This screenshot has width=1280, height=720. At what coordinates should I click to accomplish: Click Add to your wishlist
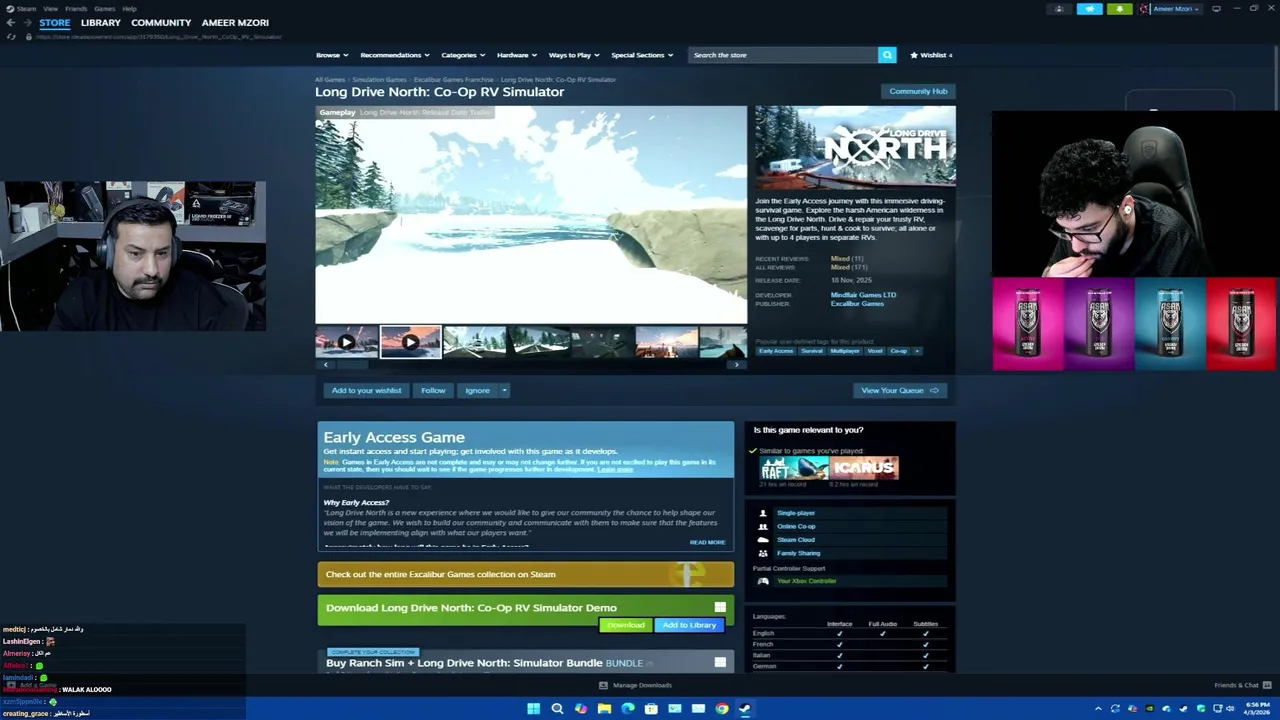click(x=366, y=391)
